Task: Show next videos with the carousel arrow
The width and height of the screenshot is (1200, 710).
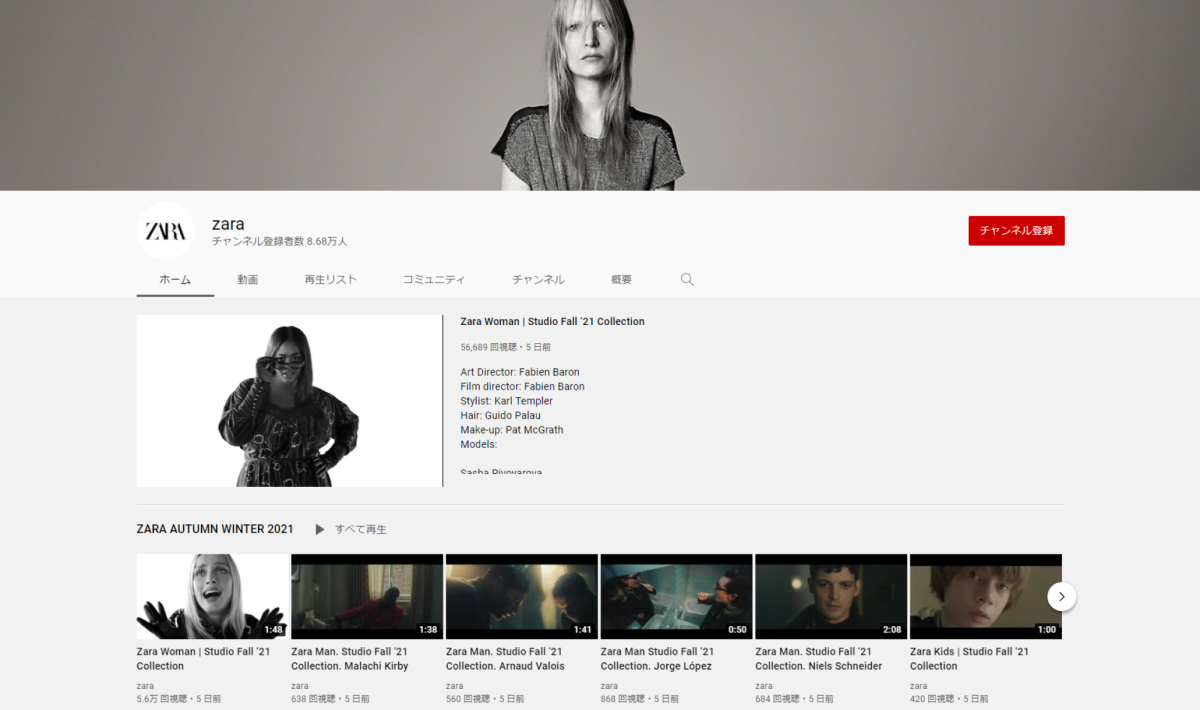Action: (1061, 597)
